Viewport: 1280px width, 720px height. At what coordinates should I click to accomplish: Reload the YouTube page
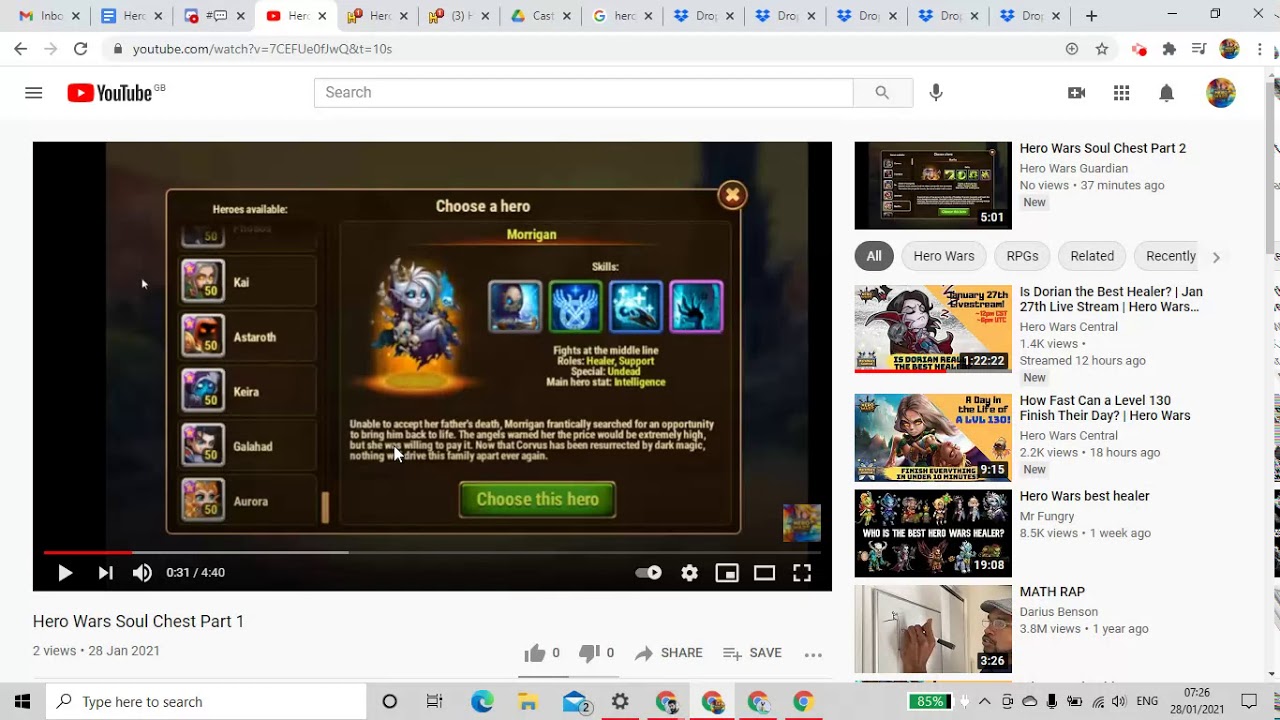pyautogui.click(x=80, y=49)
